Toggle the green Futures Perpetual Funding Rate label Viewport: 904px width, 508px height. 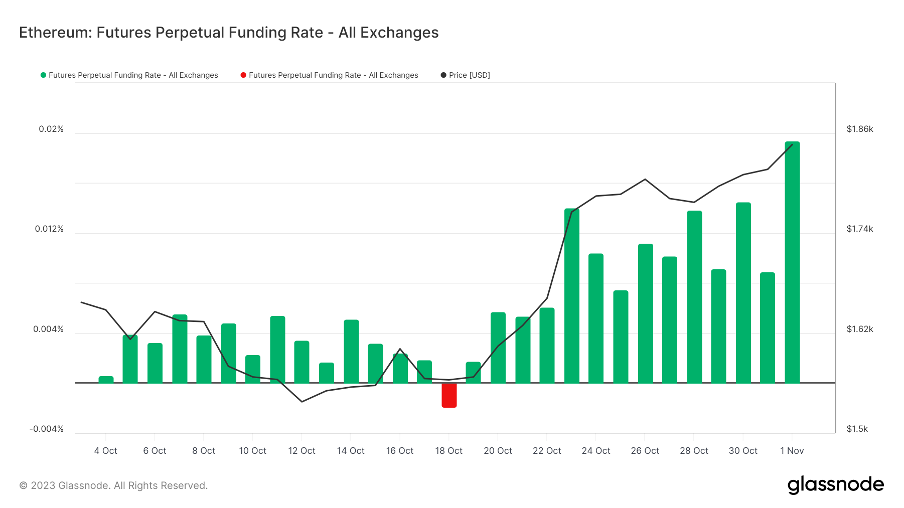pyautogui.click(x=133, y=75)
